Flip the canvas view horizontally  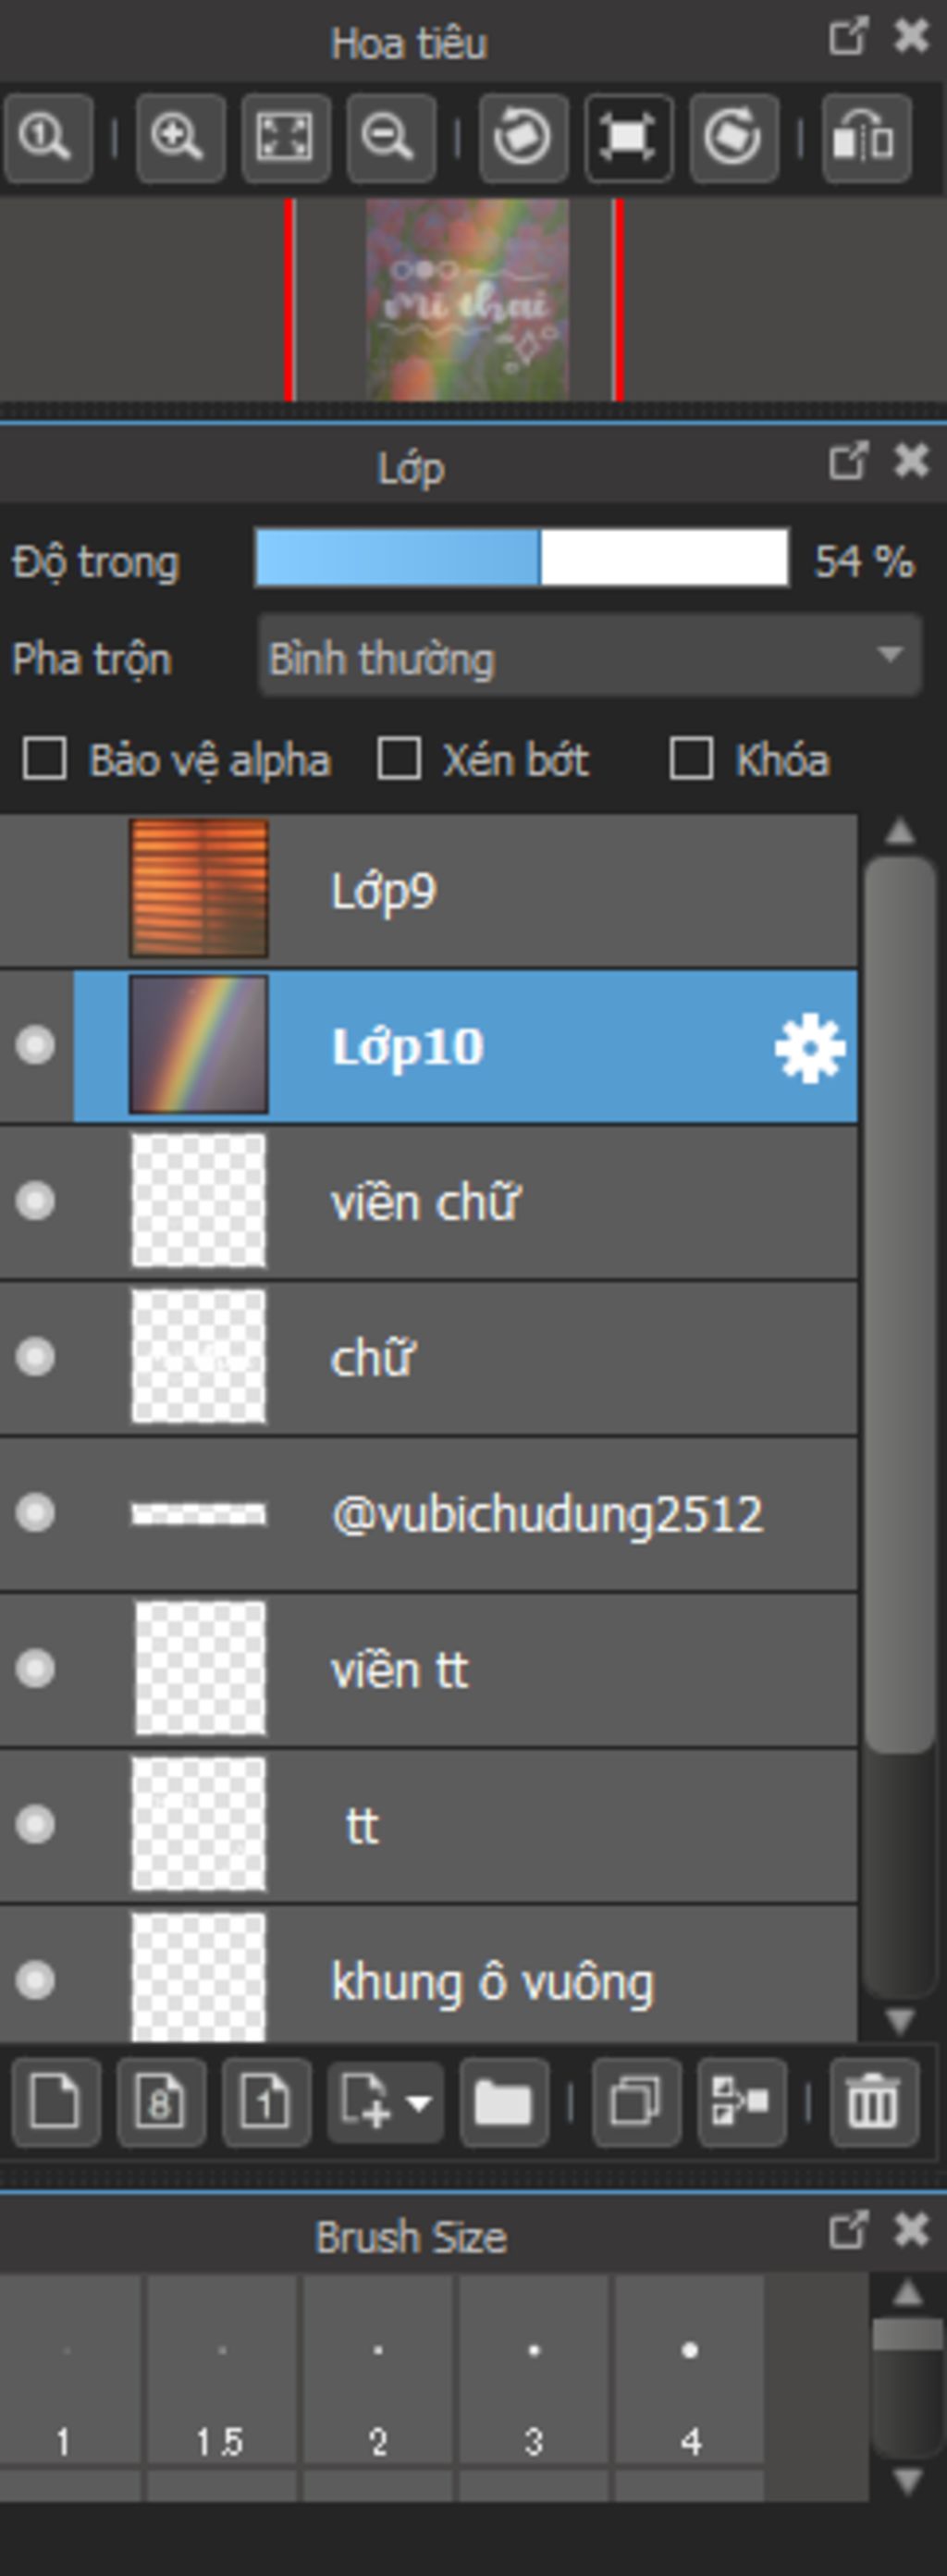[866, 137]
